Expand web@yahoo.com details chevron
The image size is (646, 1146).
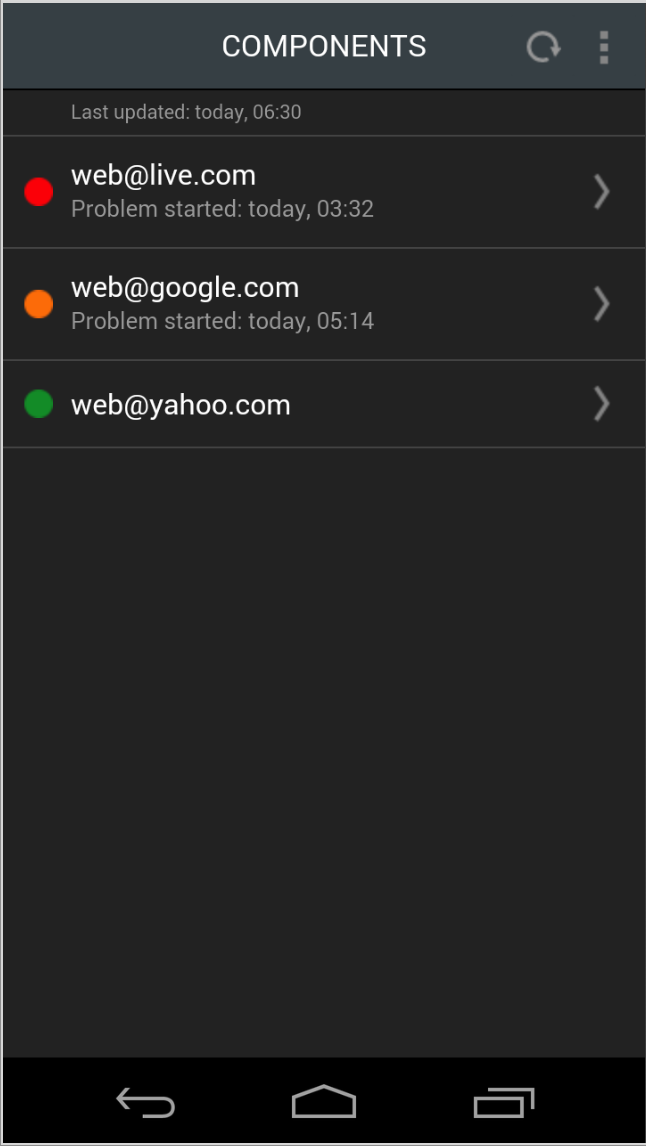pos(601,403)
